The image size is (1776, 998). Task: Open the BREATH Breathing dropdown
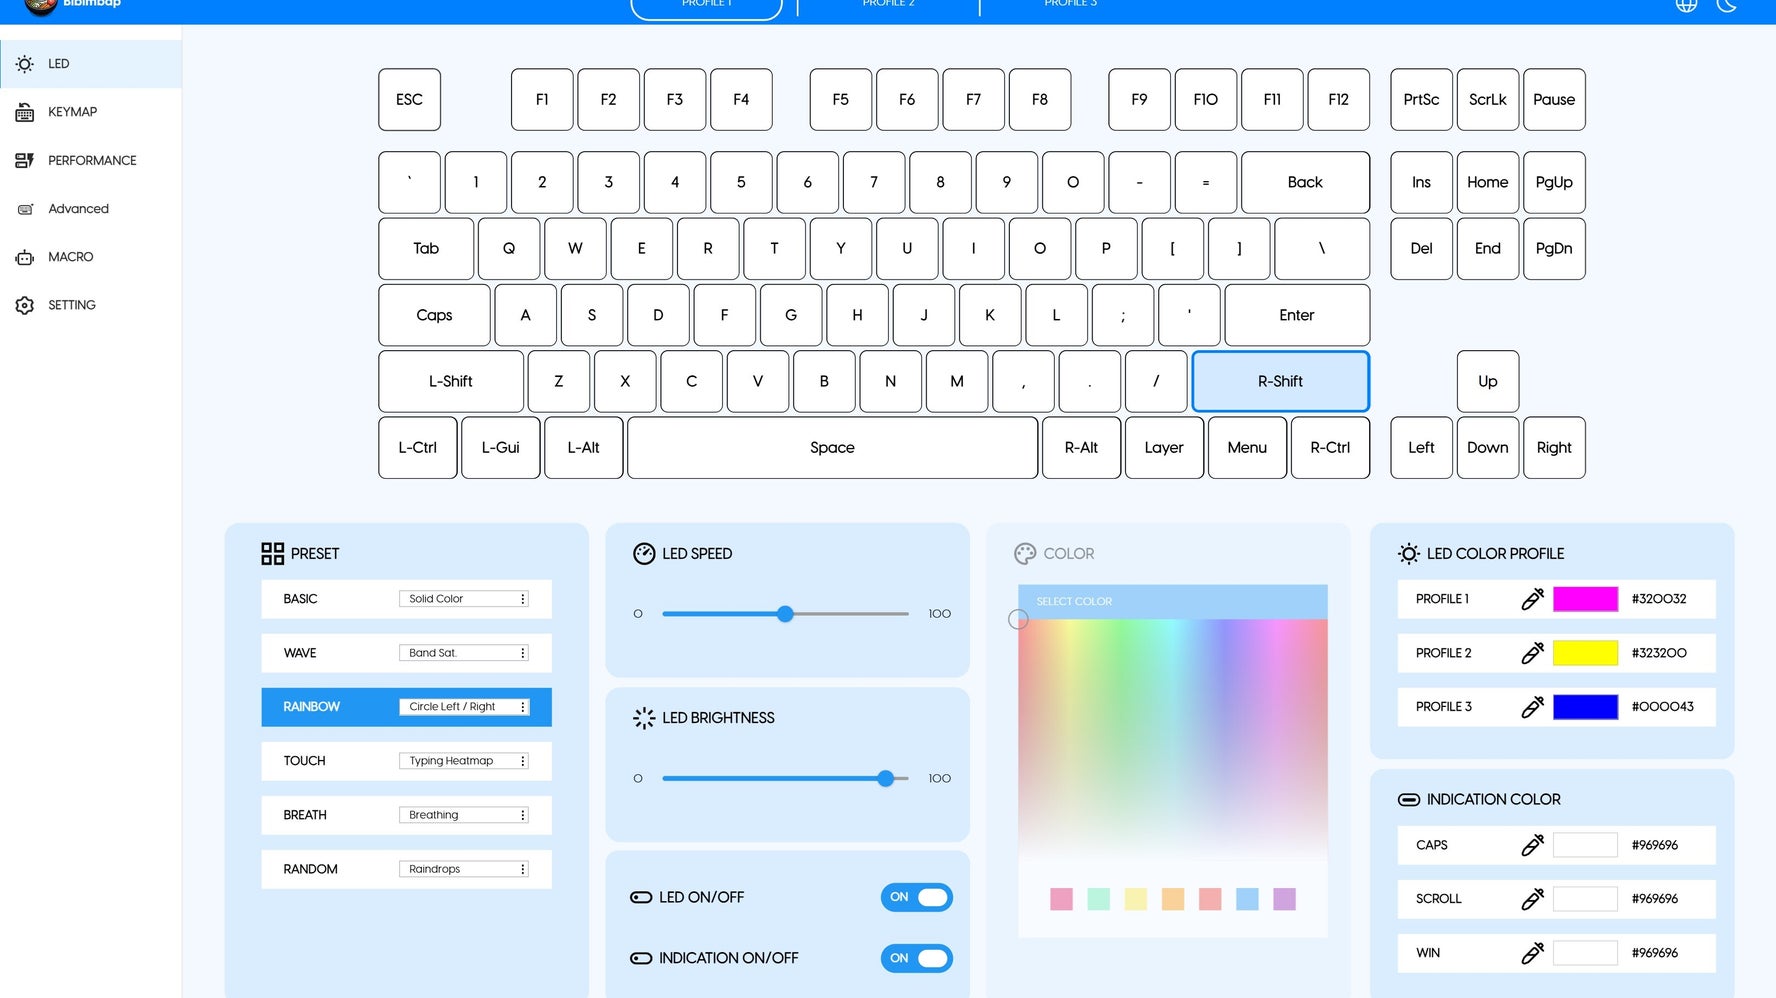click(x=464, y=815)
